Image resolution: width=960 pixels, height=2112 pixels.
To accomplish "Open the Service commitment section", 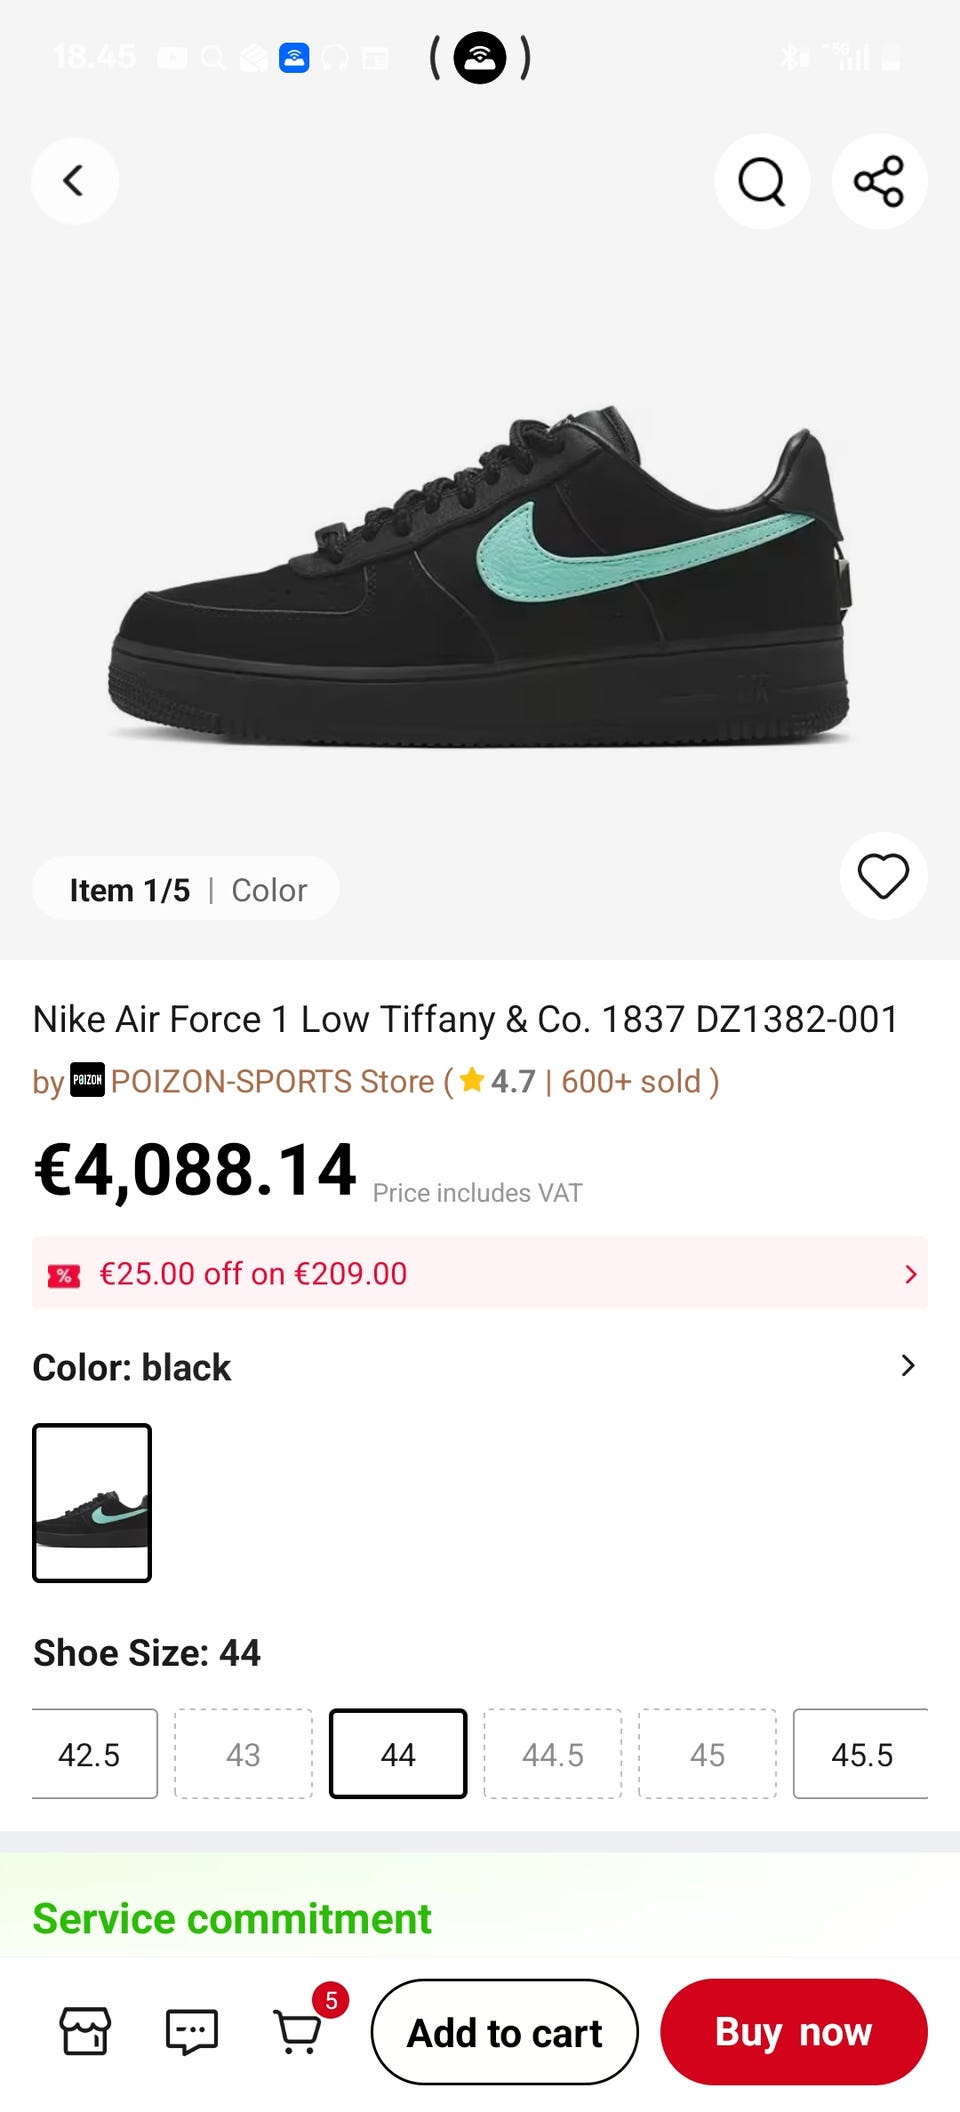I will (232, 1918).
